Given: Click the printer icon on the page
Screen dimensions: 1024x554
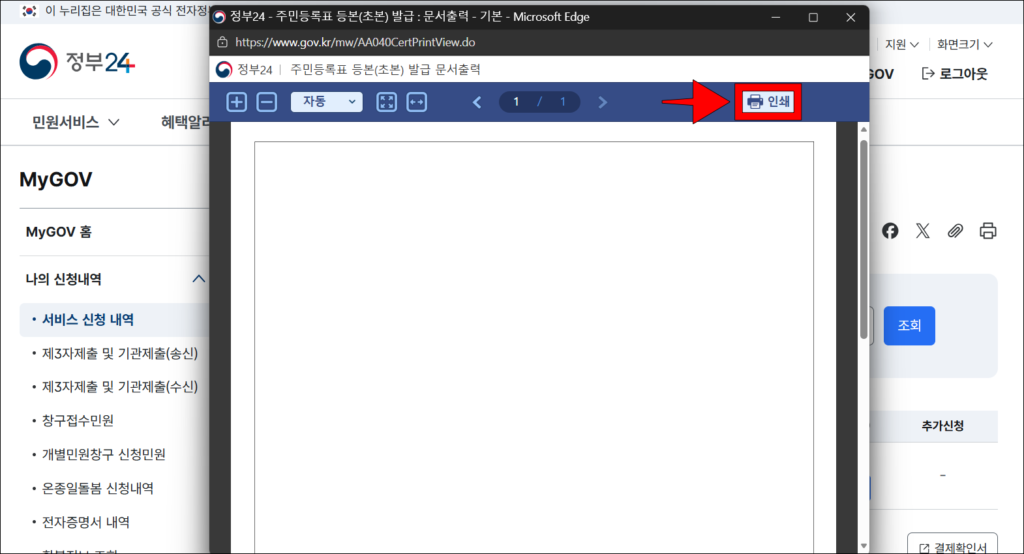Looking at the screenshot, I should coord(988,231).
